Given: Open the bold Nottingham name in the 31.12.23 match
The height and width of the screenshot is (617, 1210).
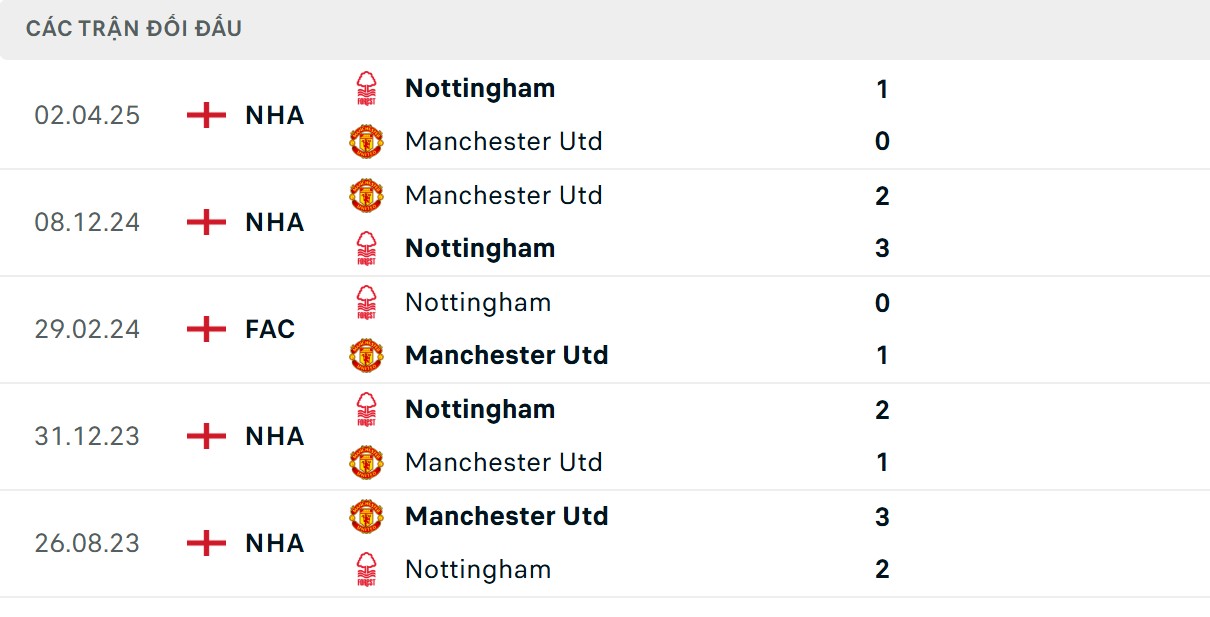Looking at the screenshot, I should (x=480, y=409).
